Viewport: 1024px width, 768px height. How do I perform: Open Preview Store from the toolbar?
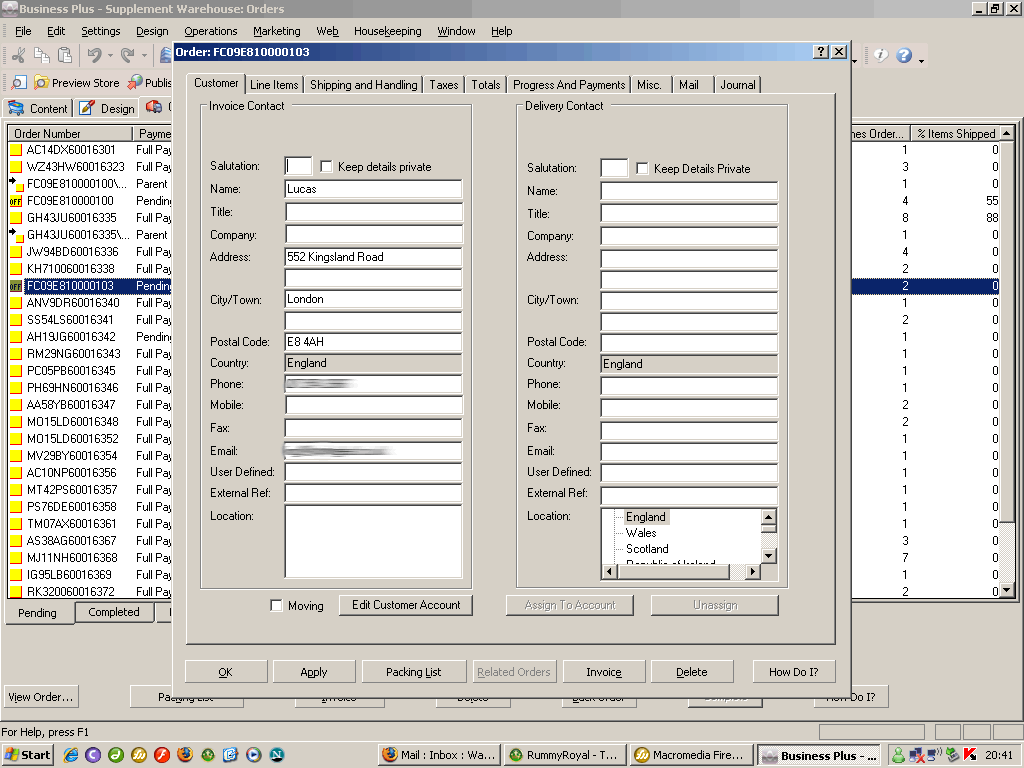tap(76, 83)
